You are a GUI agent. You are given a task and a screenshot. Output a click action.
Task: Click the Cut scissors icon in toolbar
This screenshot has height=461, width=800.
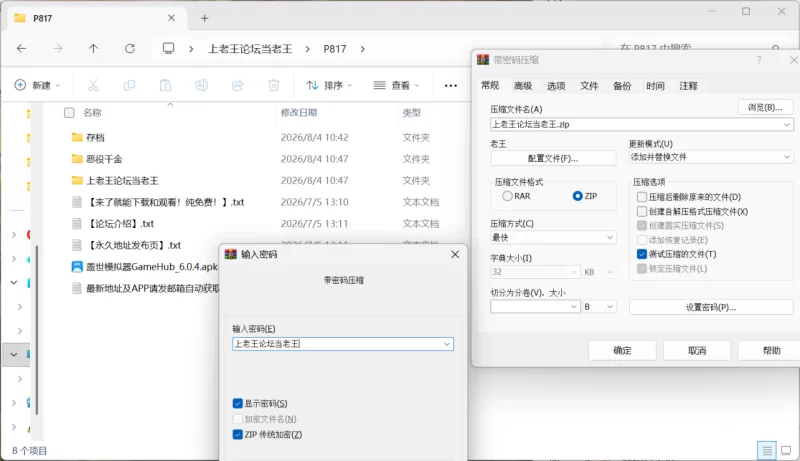[93, 85]
